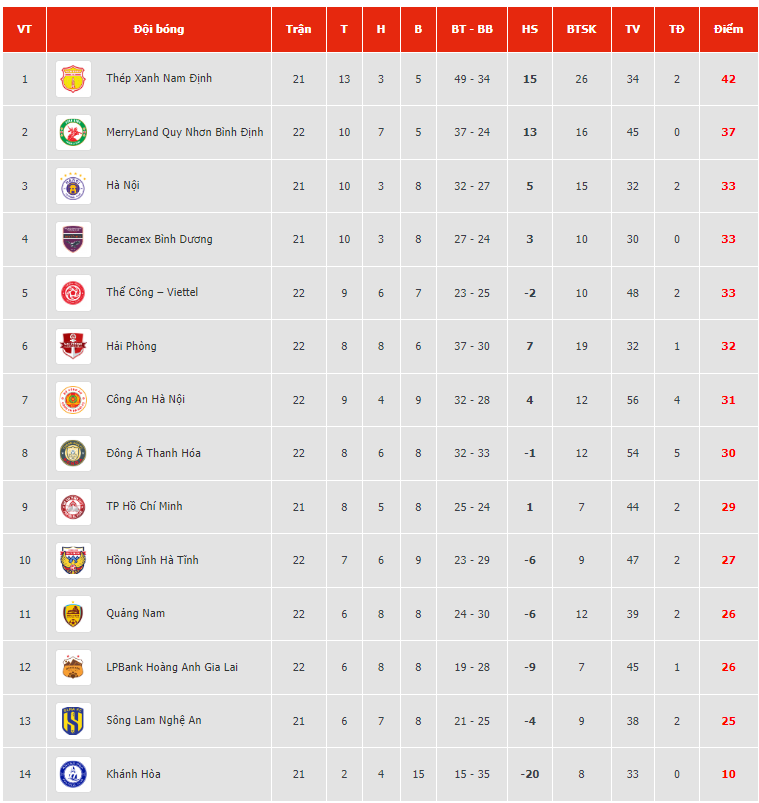Click the Khánh Hòa club logo
759x803 pixels.
(x=73, y=774)
